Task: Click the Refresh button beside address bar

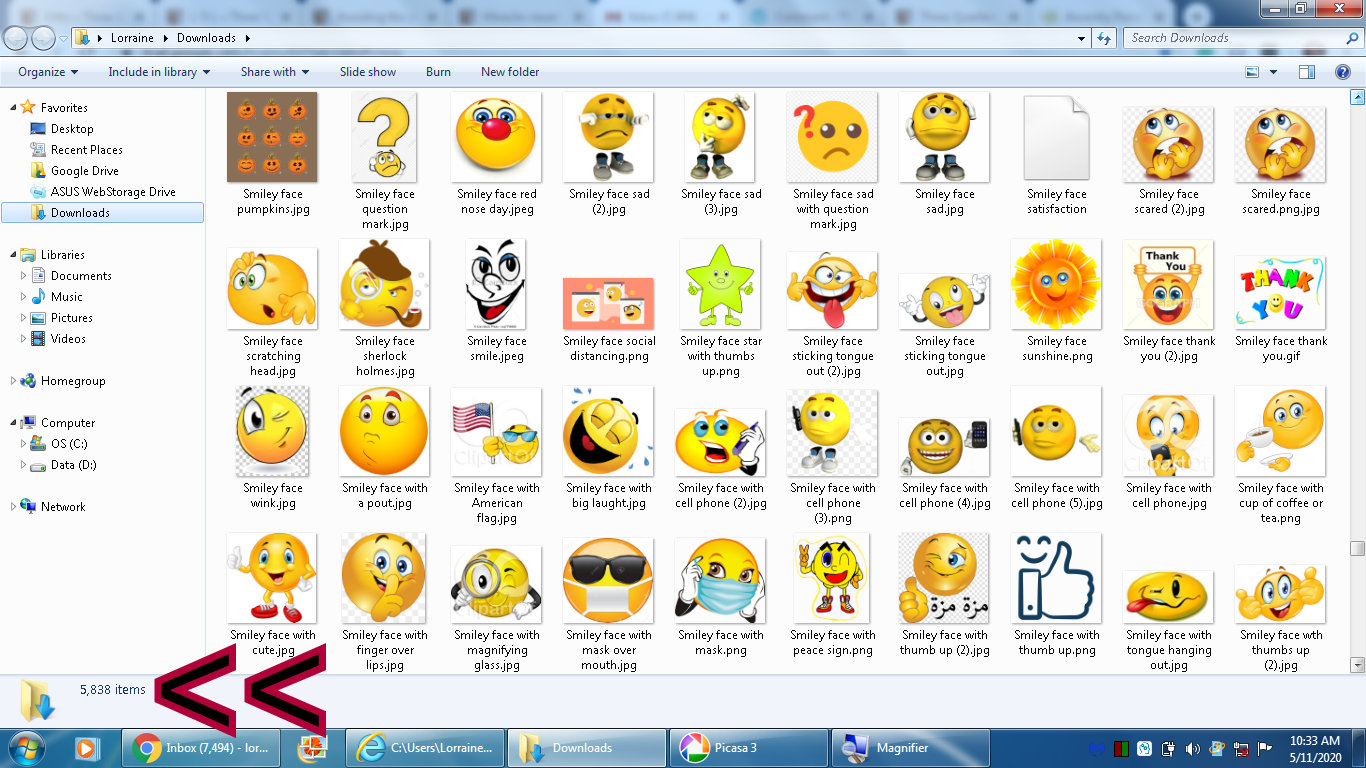Action: pyautogui.click(x=1104, y=38)
